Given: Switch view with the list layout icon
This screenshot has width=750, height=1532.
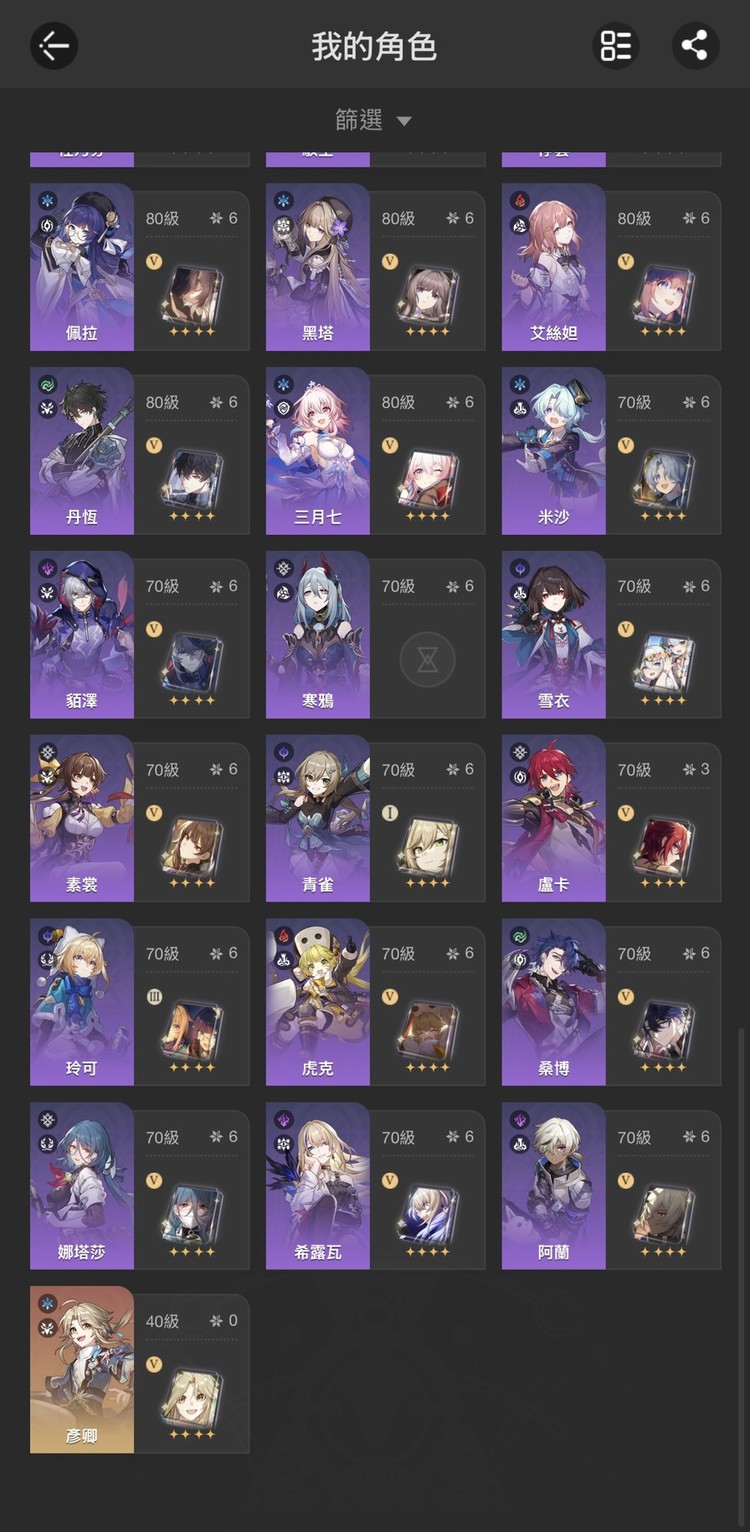Looking at the screenshot, I should pyautogui.click(x=616, y=45).
